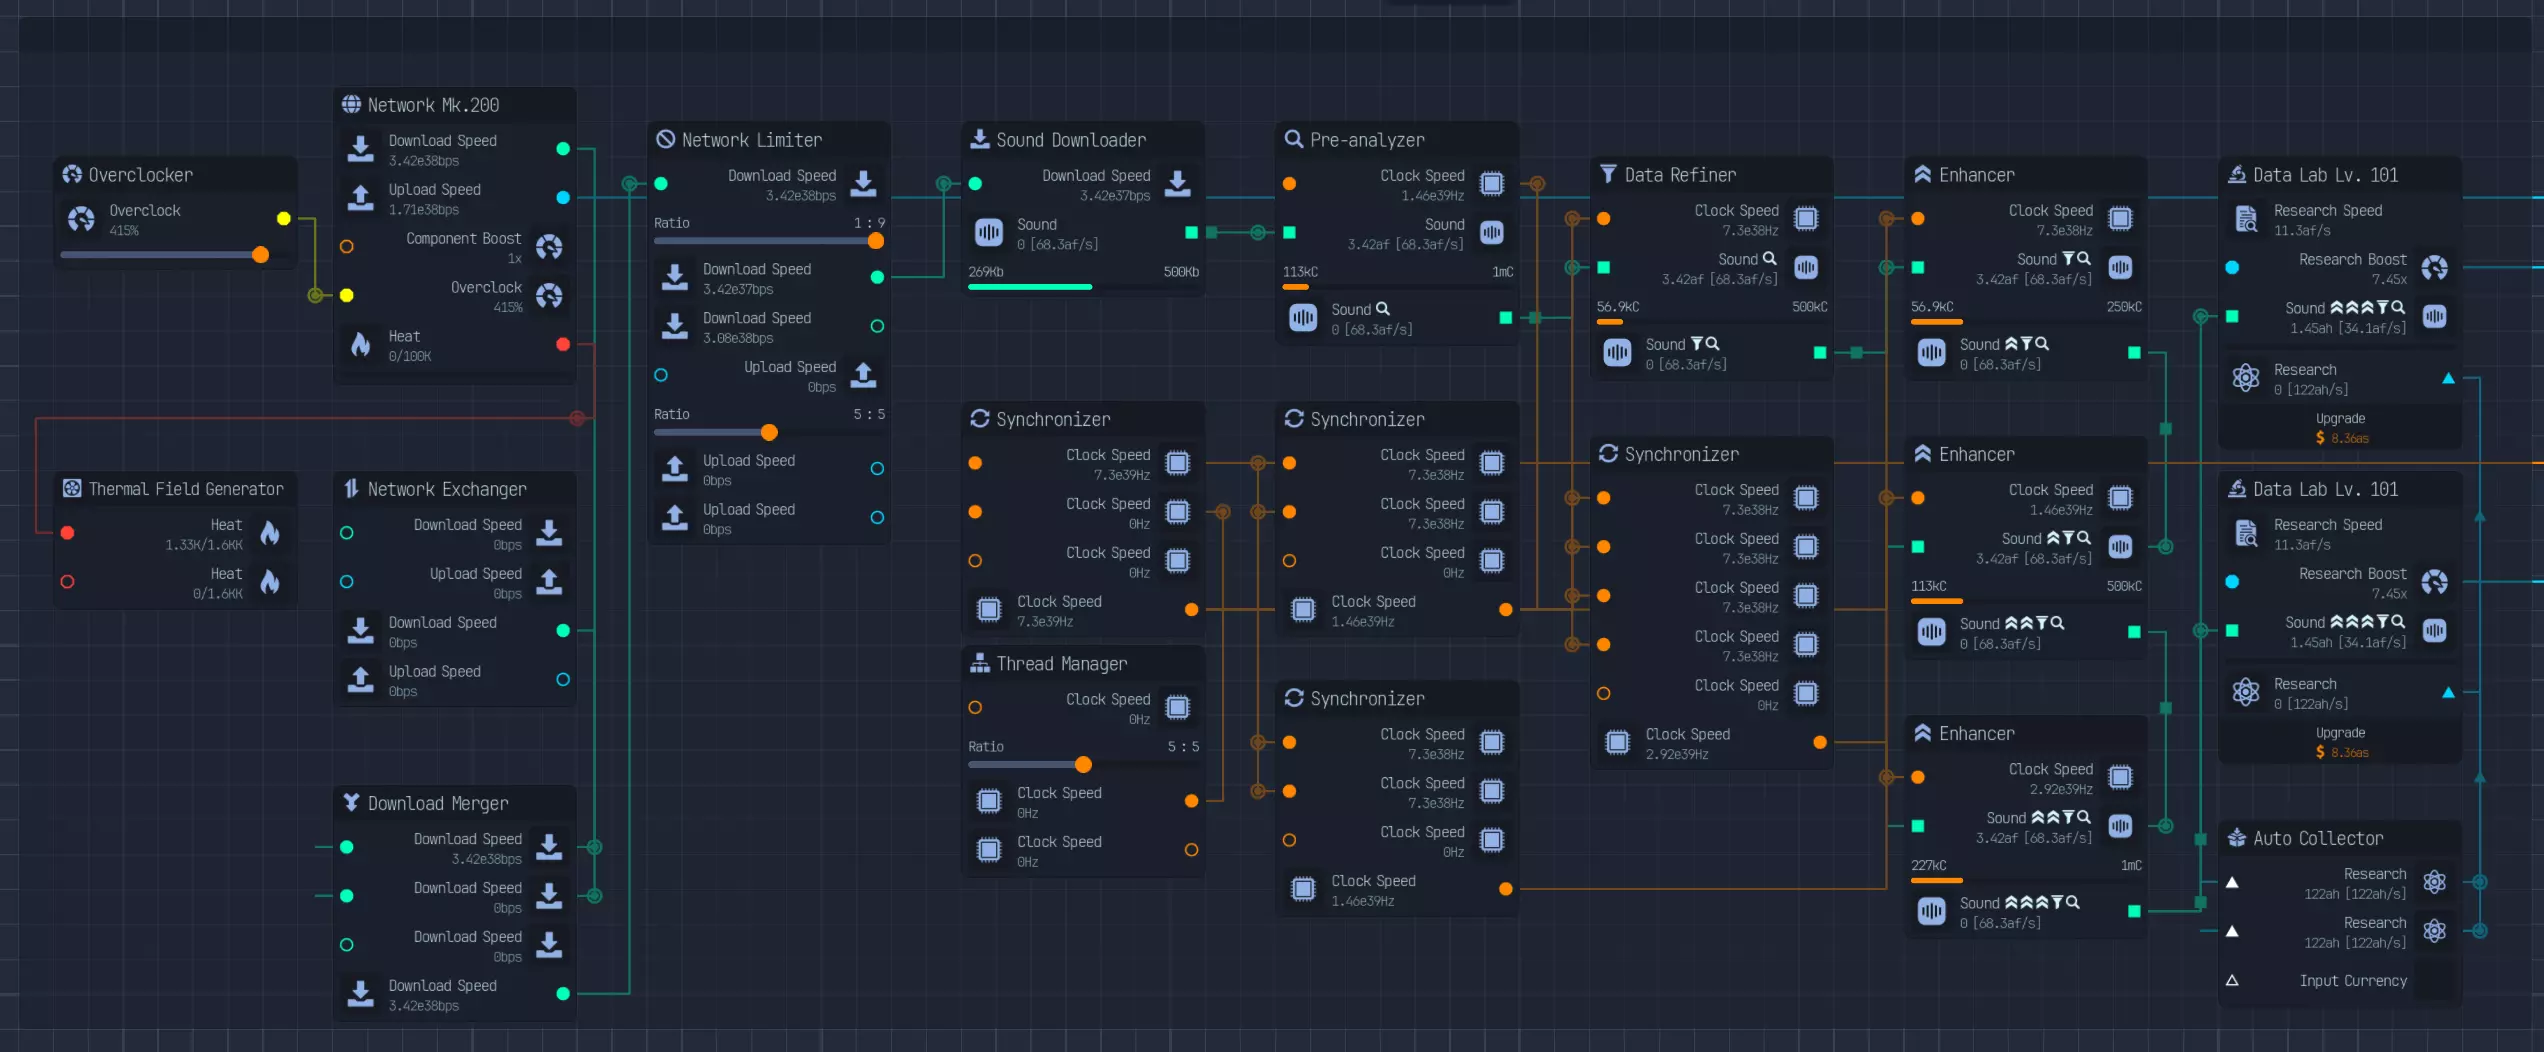2544x1052 pixels.
Task: Click the Auto Collector header icon
Action: [x=2237, y=838]
